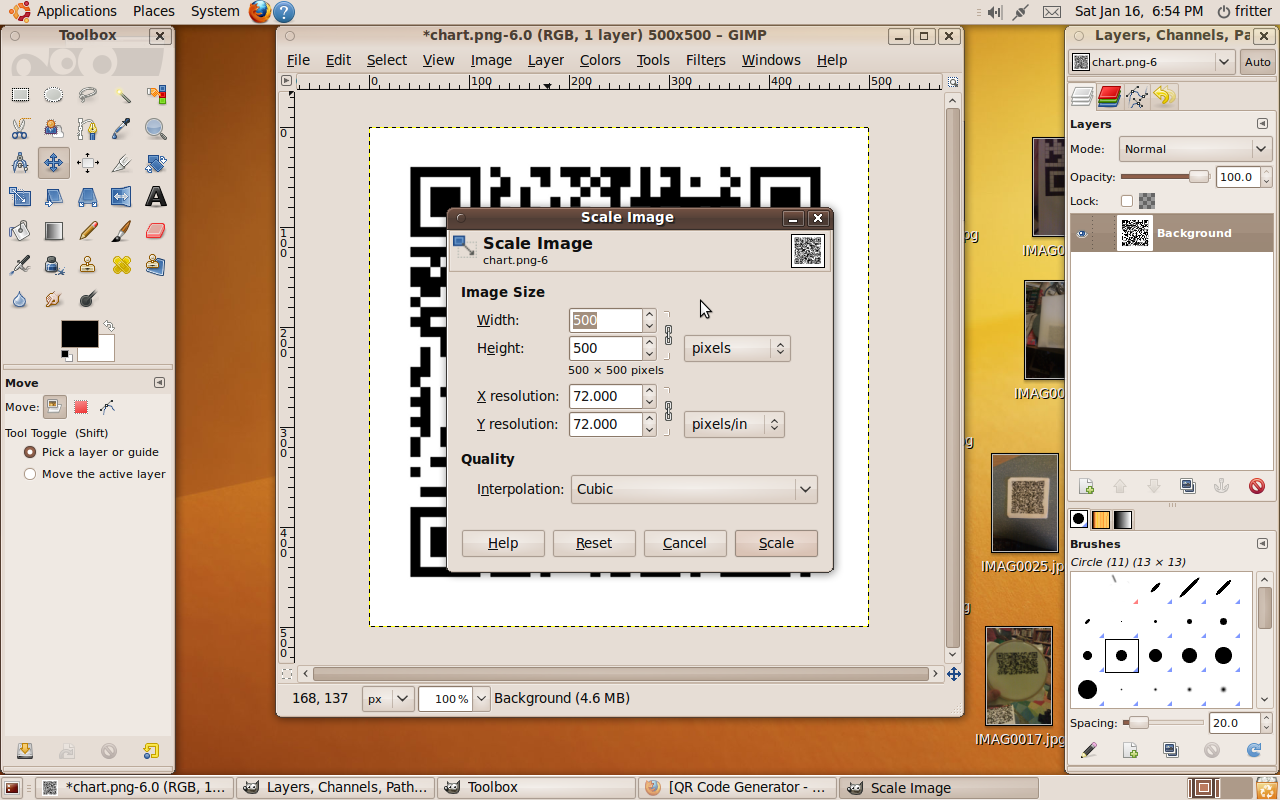Select the Color Picker eyedropper tool
The image size is (1280, 800).
click(x=122, y=129)
